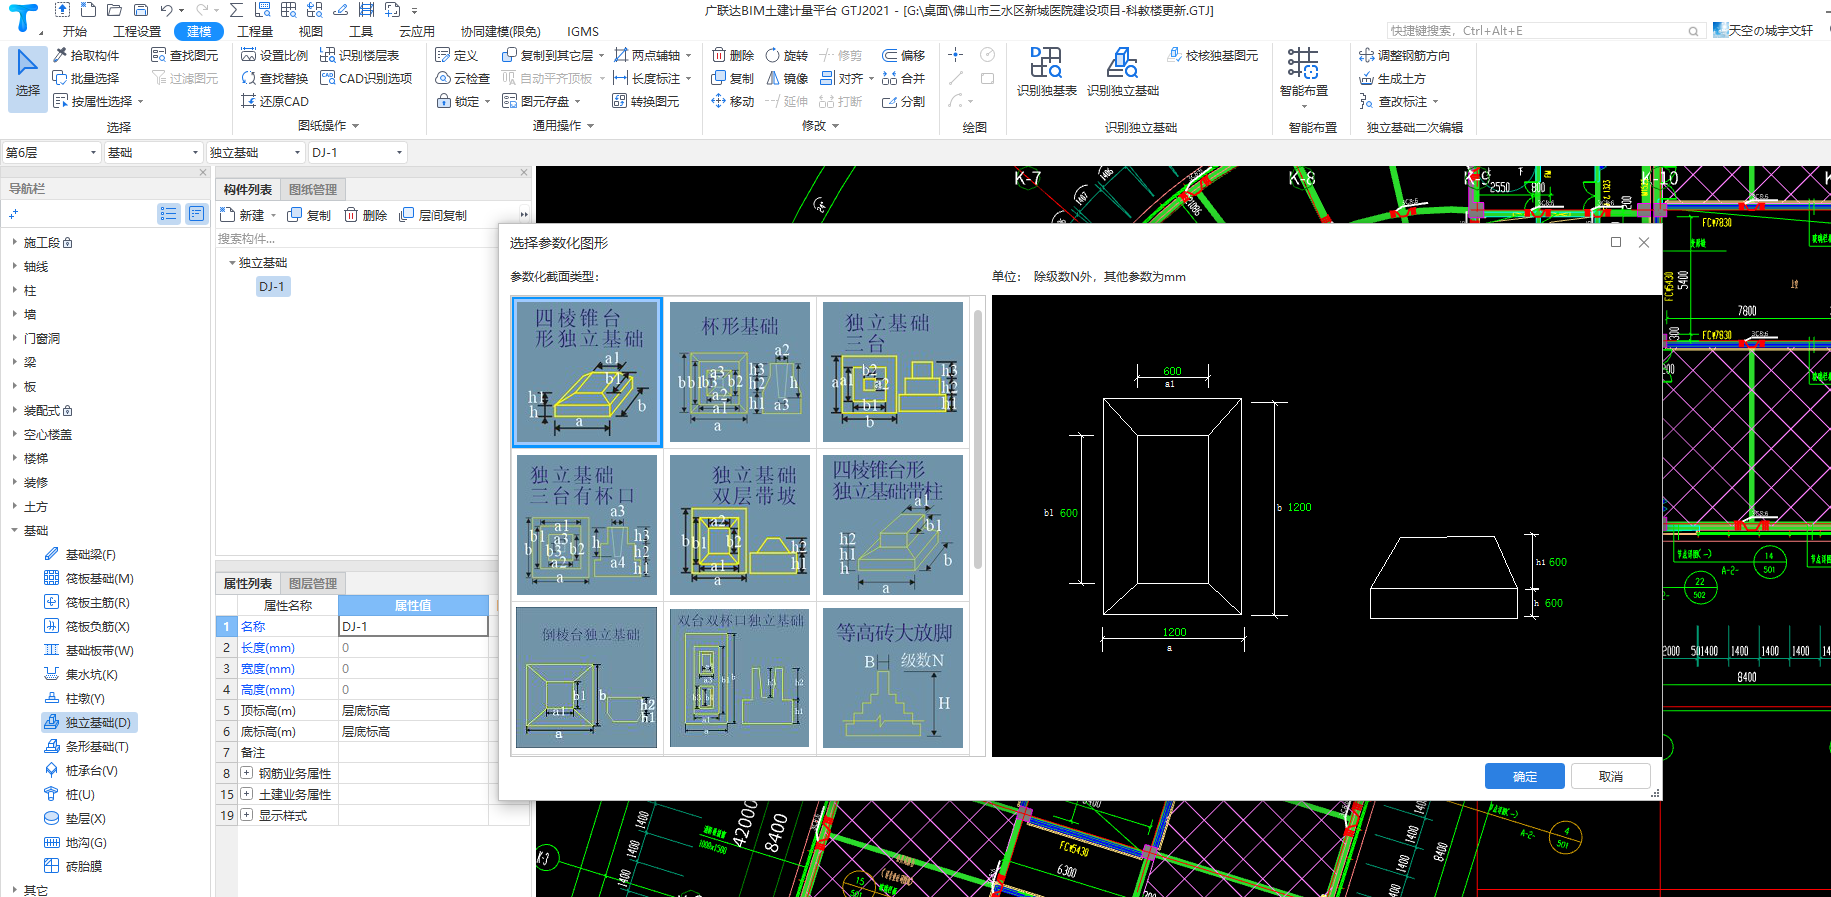Click the 名称 value field DJ-1

pyautogui.click(x=413, y=626)
